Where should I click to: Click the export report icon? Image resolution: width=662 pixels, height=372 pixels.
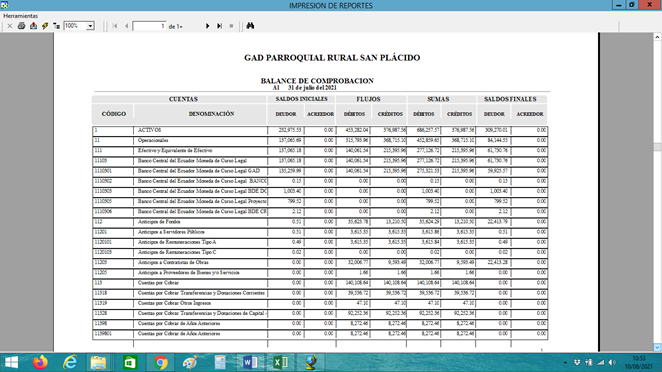pos(33,26)
